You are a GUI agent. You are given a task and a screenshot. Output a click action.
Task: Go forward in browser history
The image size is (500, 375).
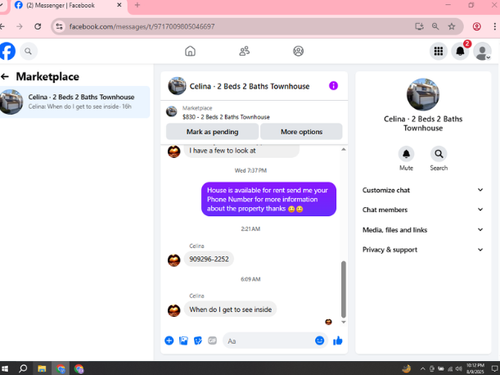20,26
